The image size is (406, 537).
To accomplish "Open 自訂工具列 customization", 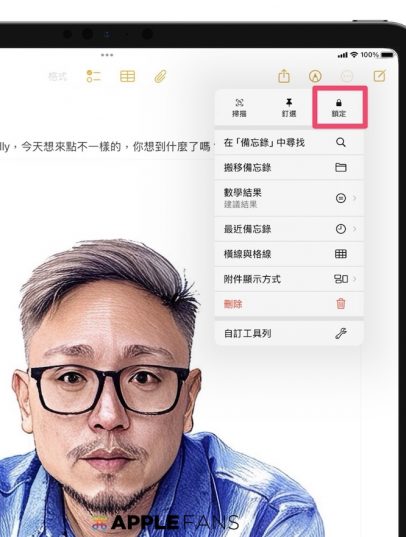I will point(288,333).
